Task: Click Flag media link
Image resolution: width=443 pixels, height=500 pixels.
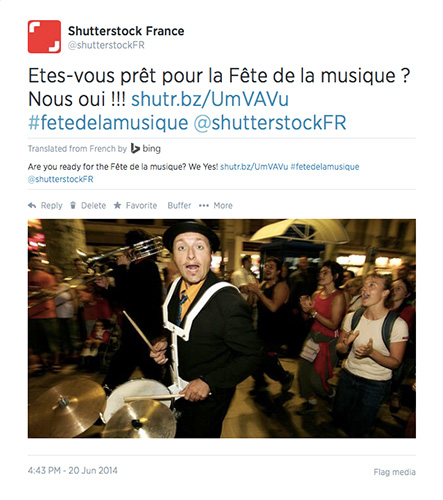Action: [395, 472]
